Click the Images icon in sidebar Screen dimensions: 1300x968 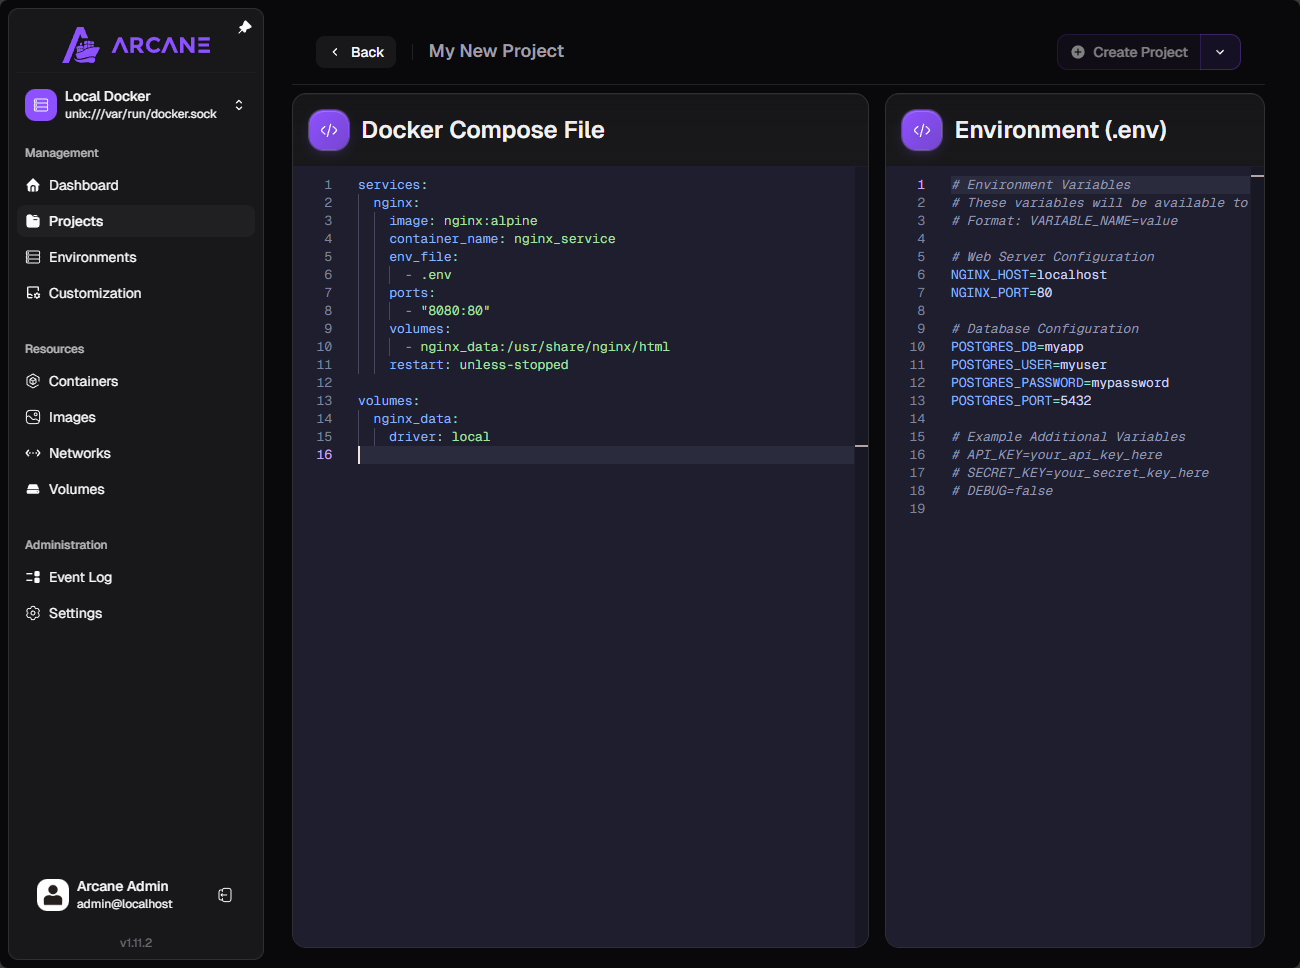click(33, 417)
